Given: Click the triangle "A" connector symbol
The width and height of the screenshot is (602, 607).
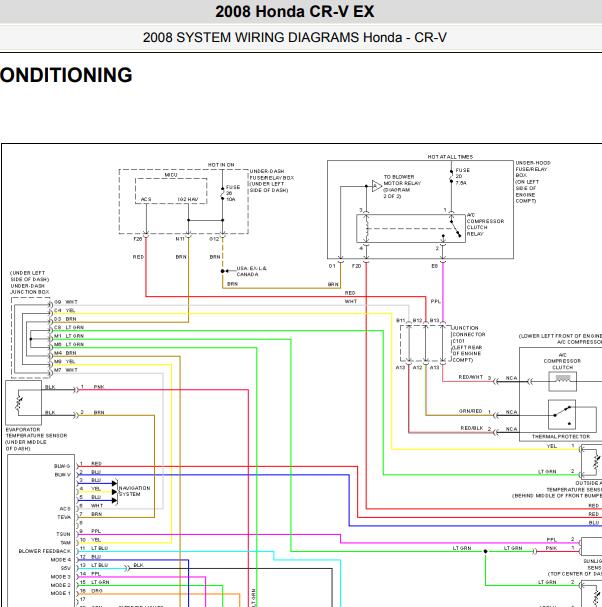Looking at the screenshot, I should [377, 186].
